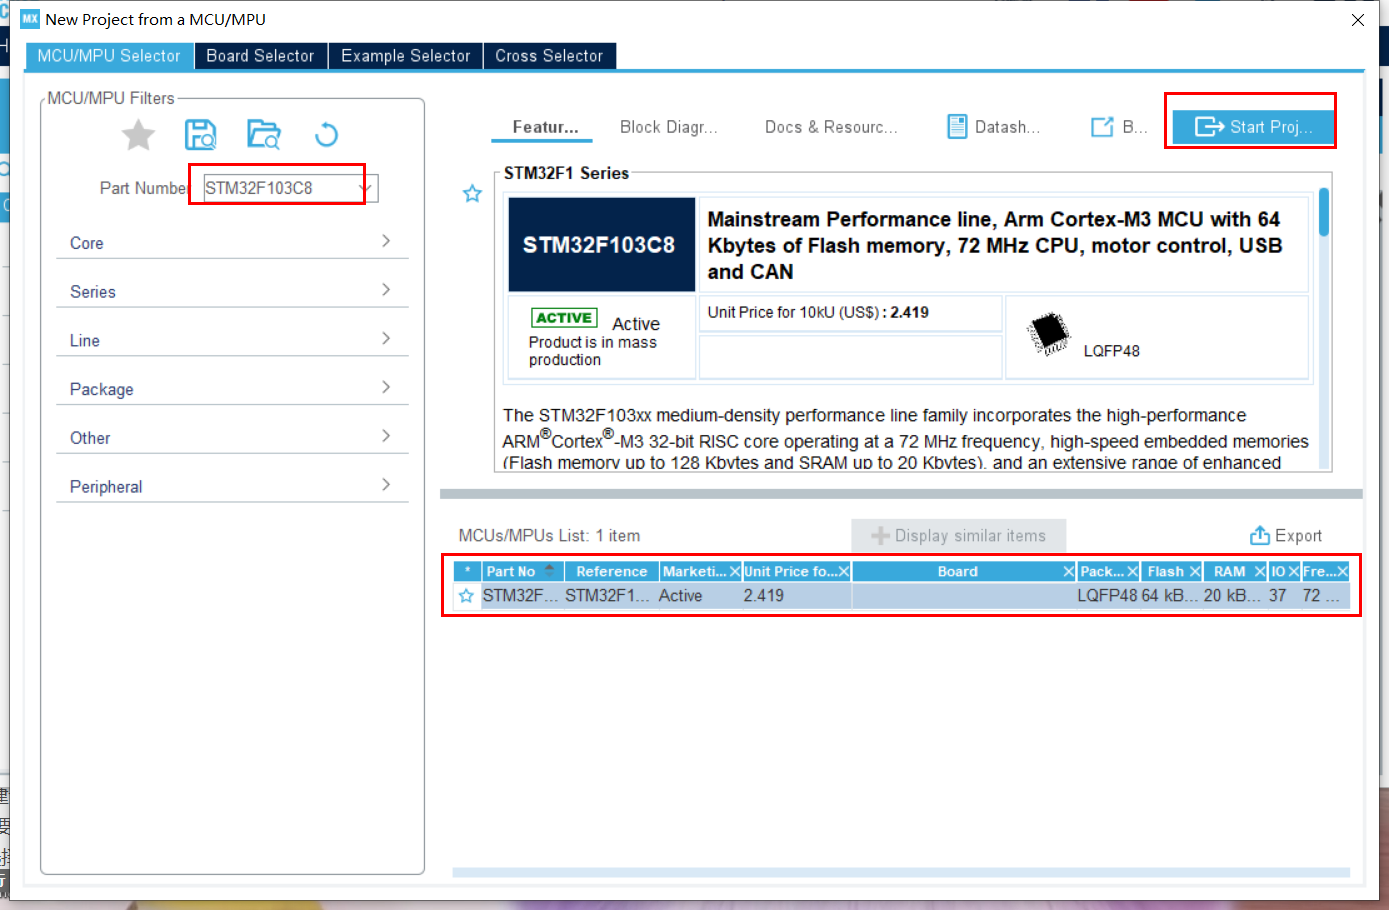Click the blue description panel scrollbar
Screen dimensions: 1389x910
click(x=1324, y=212)
